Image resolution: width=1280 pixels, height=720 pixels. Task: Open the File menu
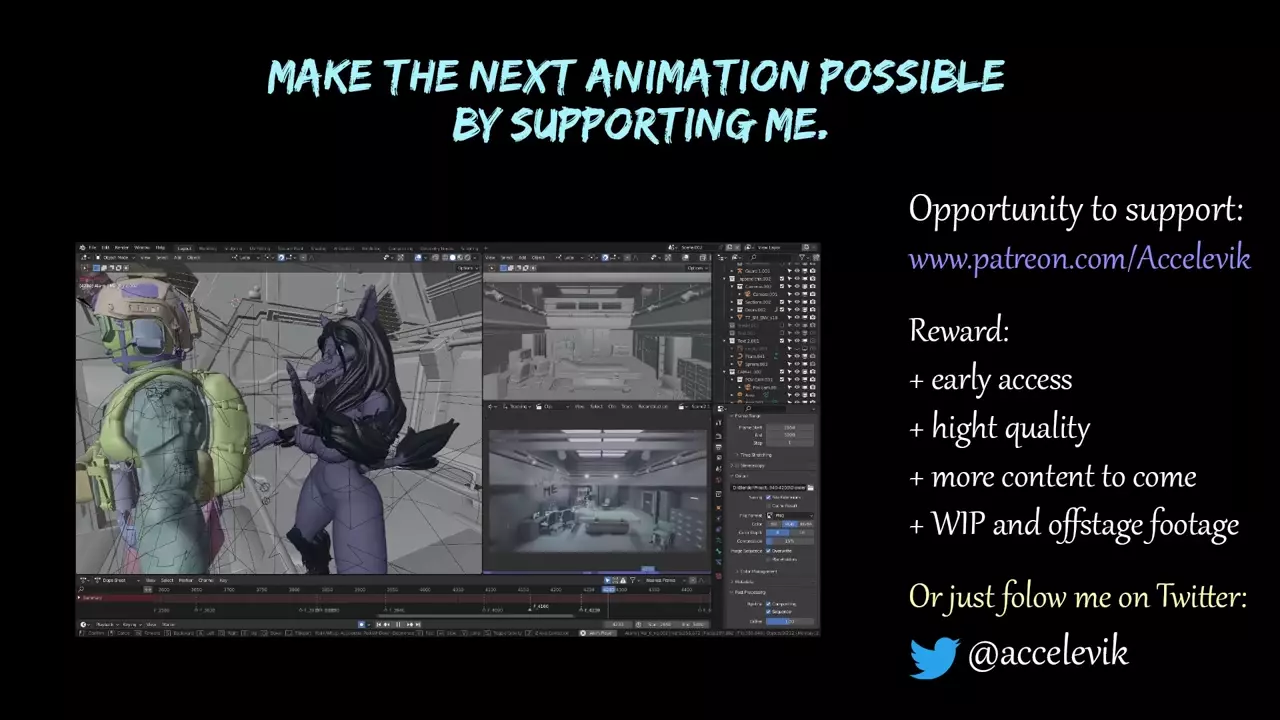pyautogui.click(x=93, y=248)
